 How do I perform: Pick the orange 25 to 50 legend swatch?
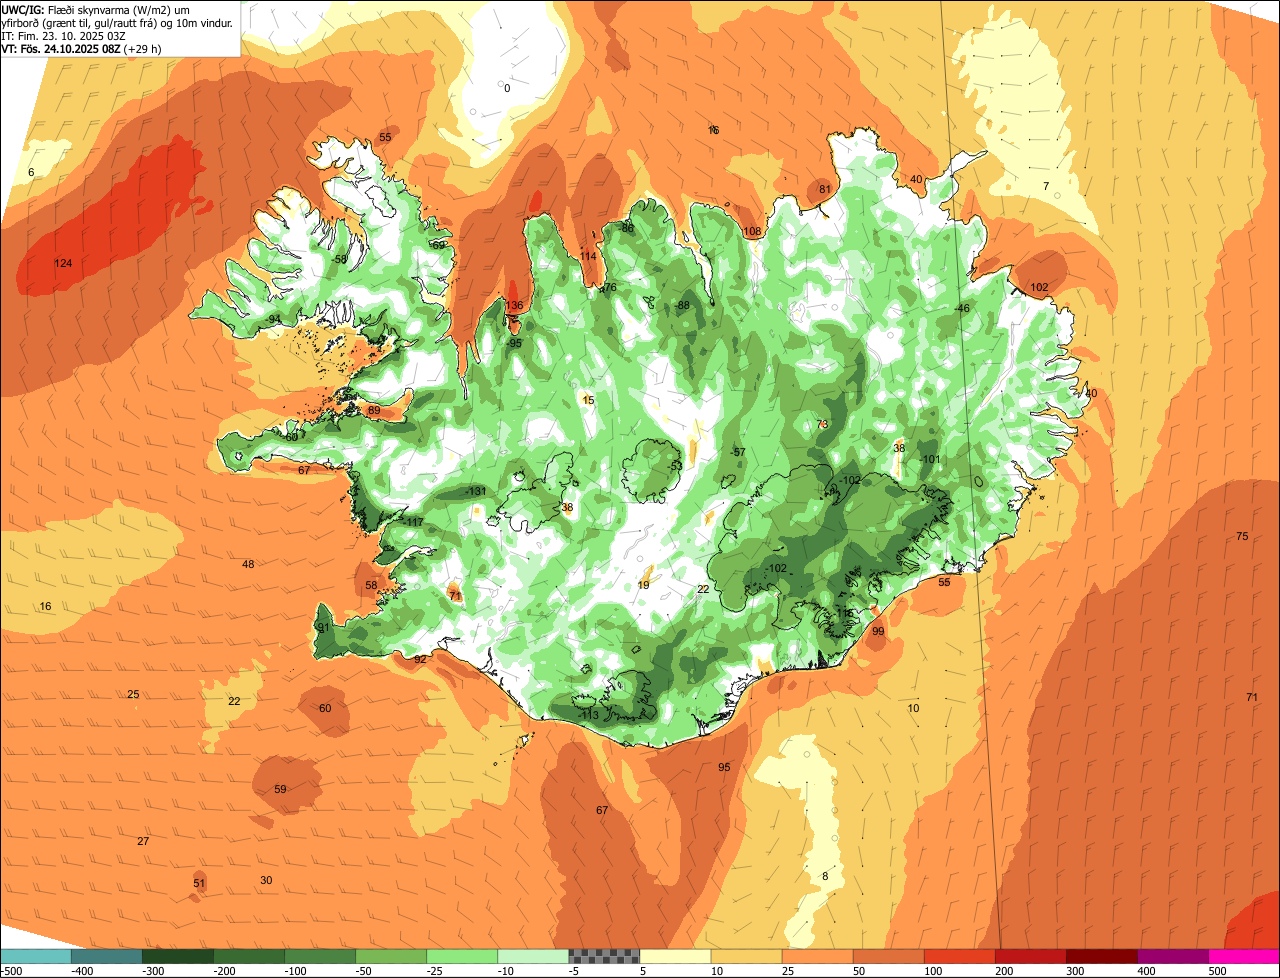click(x=816, y=956)
